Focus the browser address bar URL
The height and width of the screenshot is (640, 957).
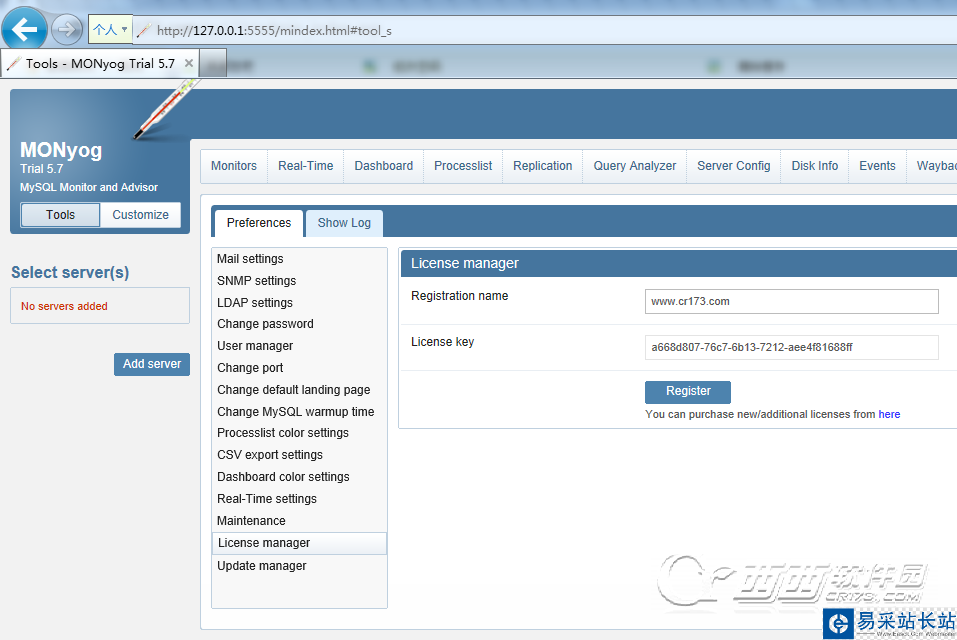click(x=274, y=31)
